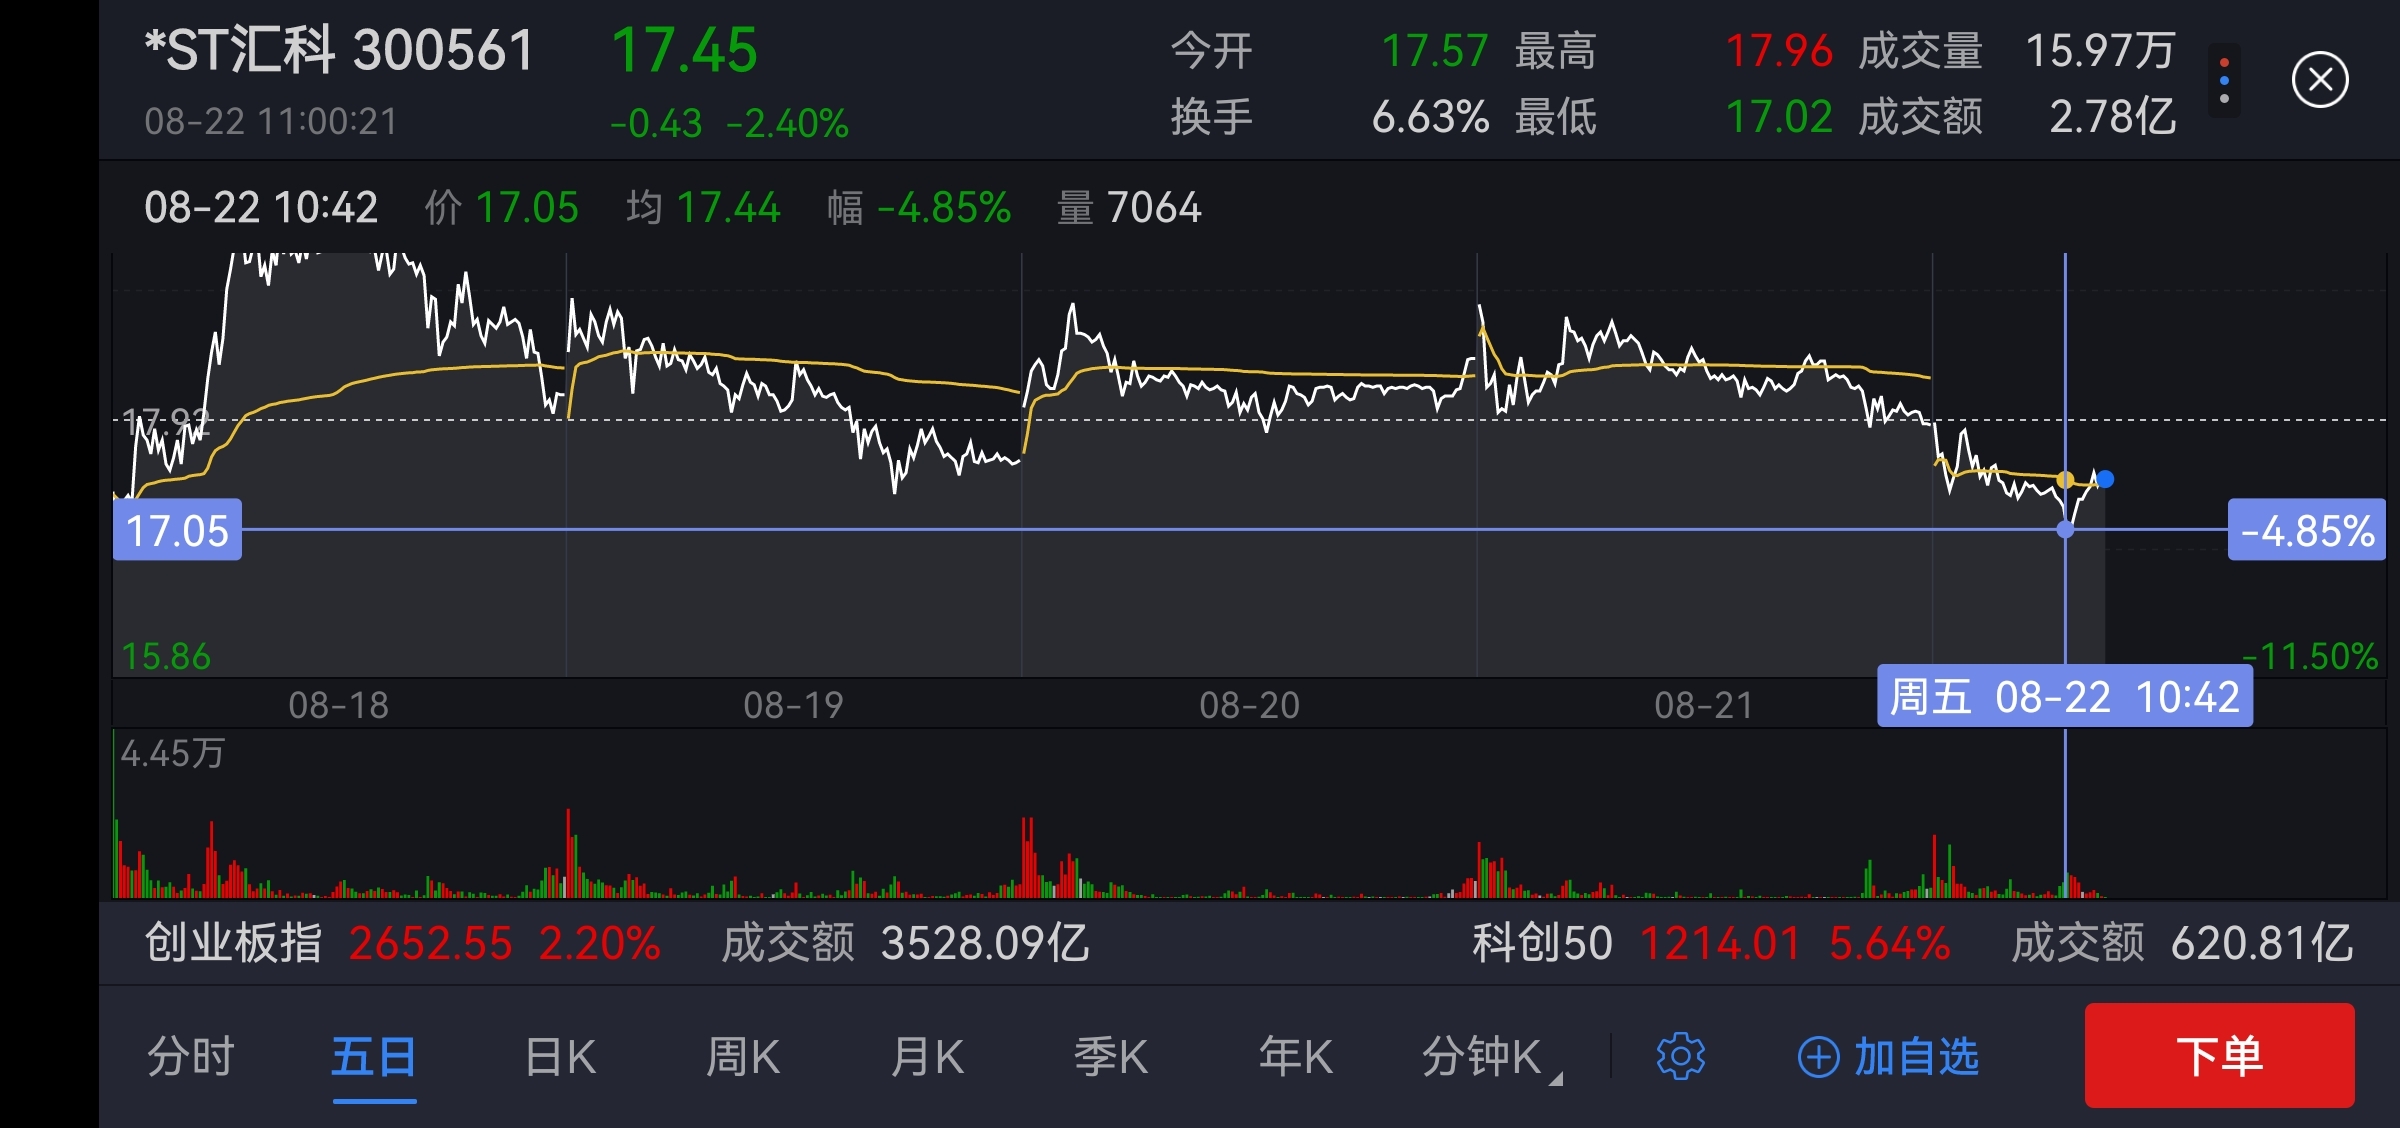The height and width of the screenshot is (1128, 2400).
Task: Click the 创业板指 index name
Action: click(233, 942)
